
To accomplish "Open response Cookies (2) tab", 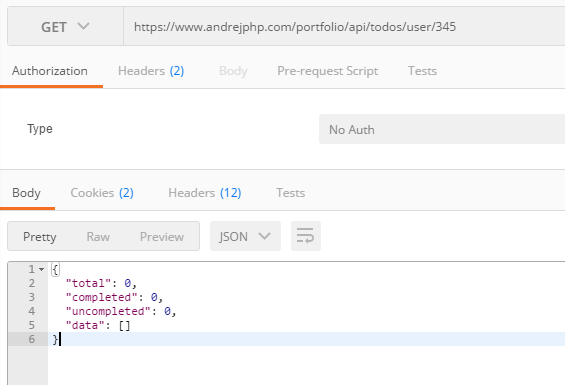I will pos(102,193).
